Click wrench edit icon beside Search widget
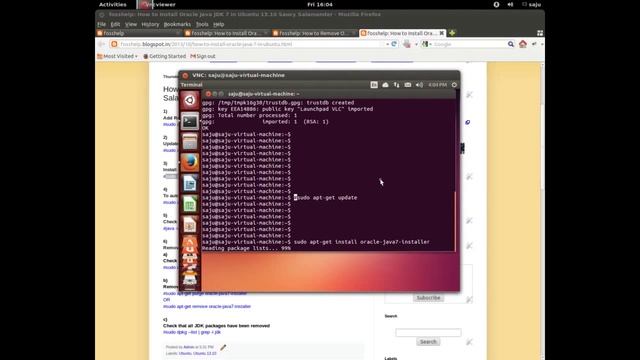Screen dimensions: 640x360 (x=469, y=342)
